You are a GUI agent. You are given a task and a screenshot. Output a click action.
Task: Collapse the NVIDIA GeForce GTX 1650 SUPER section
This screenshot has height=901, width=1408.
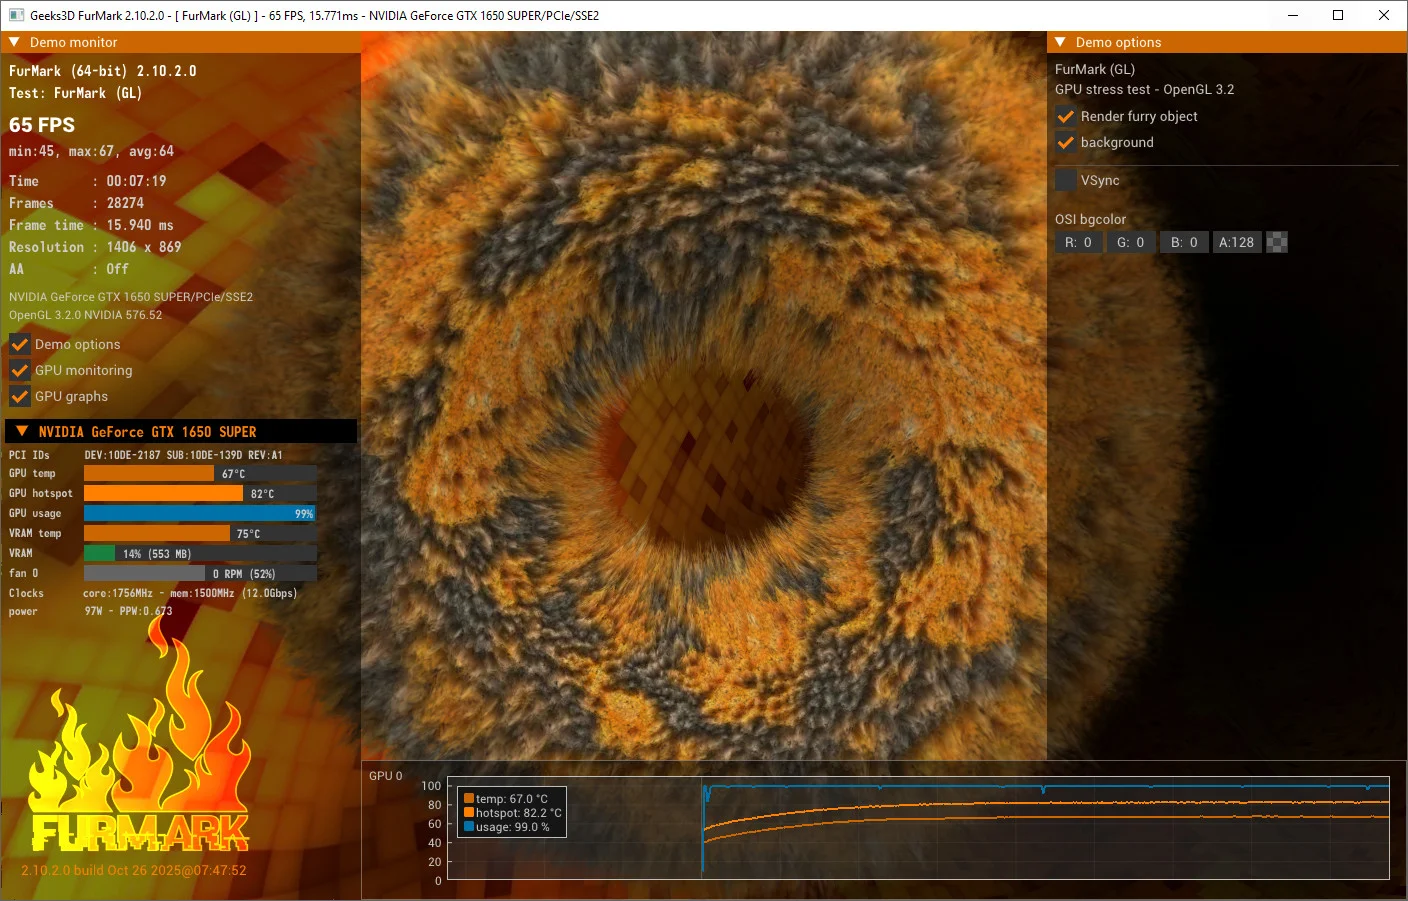[22, 431]
